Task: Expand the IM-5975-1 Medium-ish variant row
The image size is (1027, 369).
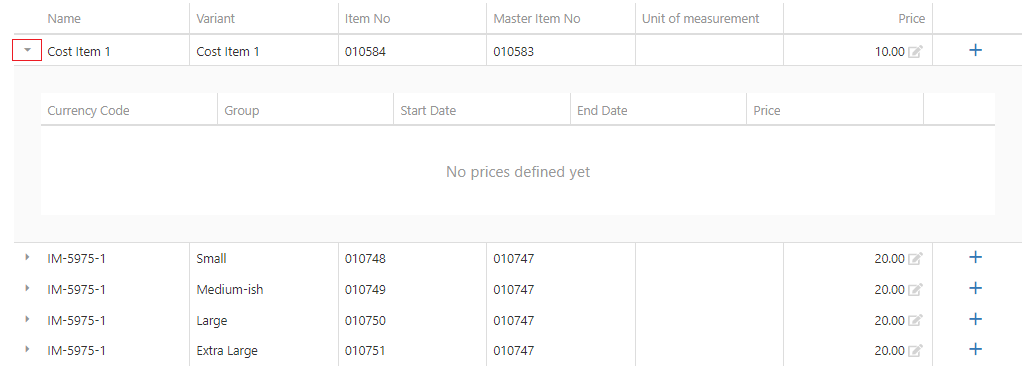Action: [x=28, y=288]
